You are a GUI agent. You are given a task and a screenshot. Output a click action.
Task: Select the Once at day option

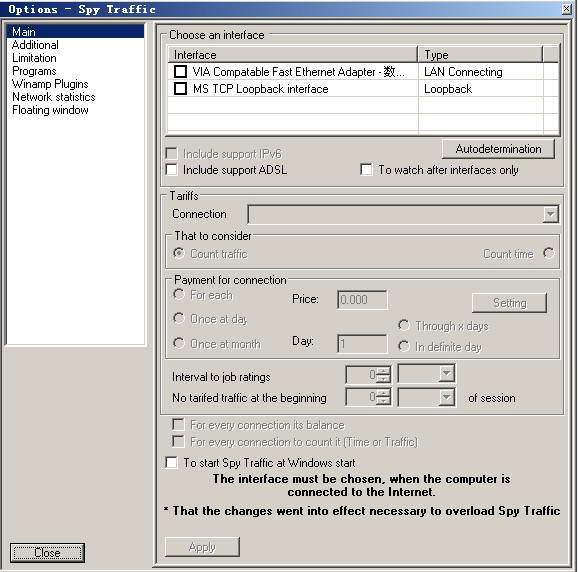tap(179, 318)
